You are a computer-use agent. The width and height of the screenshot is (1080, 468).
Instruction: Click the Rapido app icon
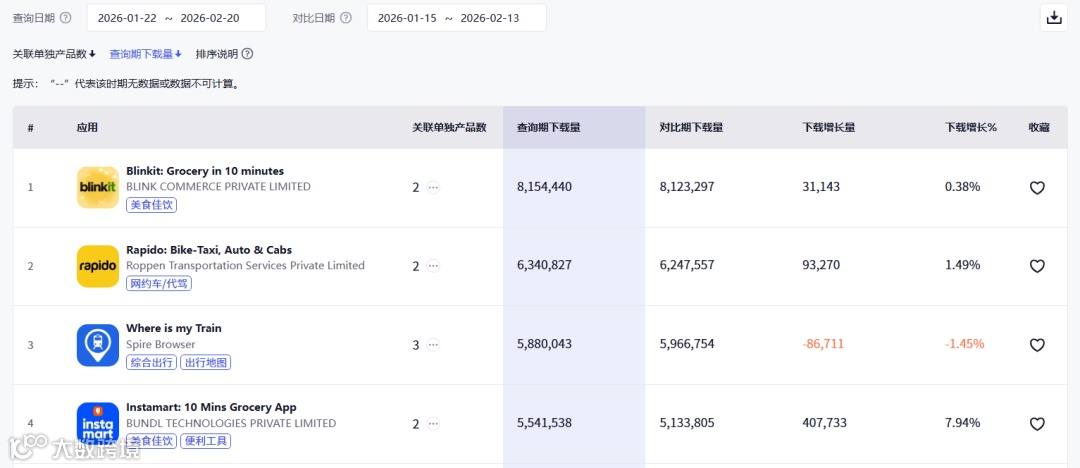98,266
